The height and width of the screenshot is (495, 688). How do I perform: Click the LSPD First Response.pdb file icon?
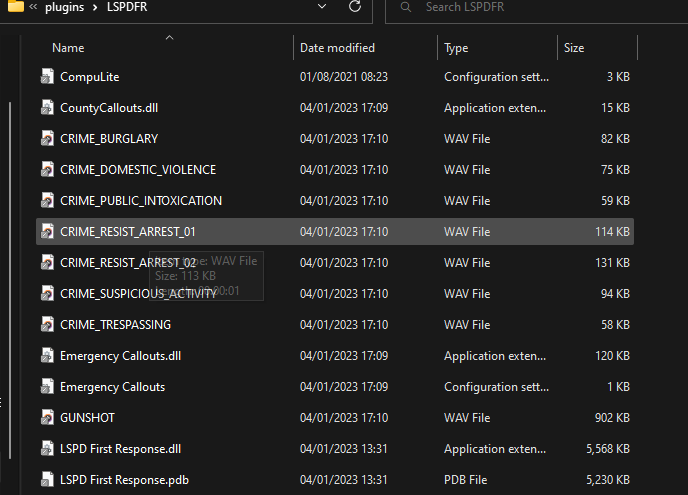[x=47, y=480]
